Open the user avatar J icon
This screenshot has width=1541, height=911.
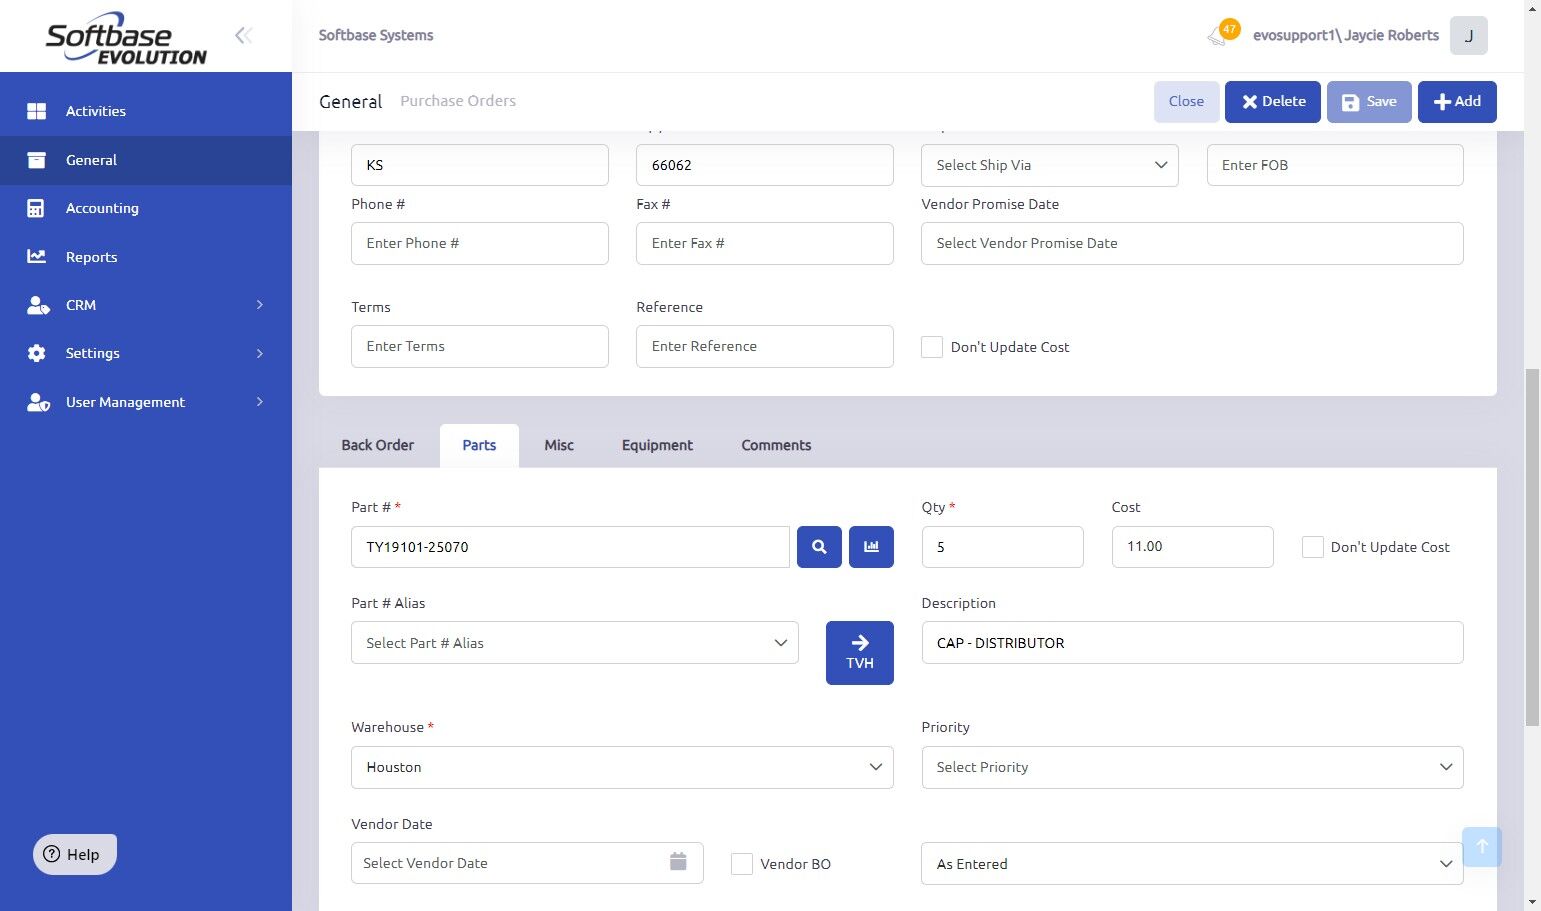[x=1468, y=36]
